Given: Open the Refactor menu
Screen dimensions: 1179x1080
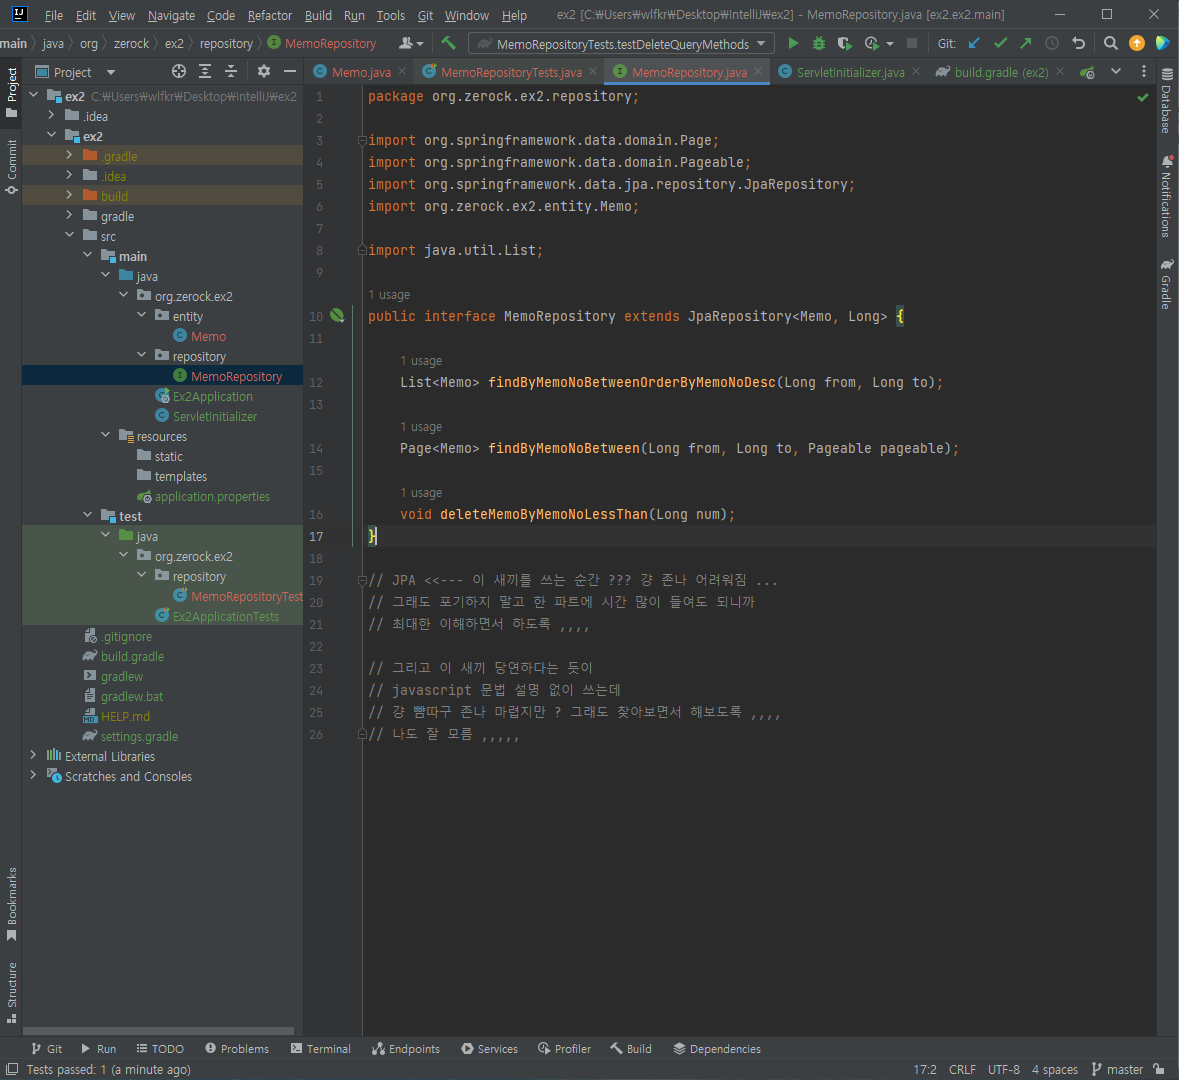Looking at the screenshot, I should pos(270,15).
